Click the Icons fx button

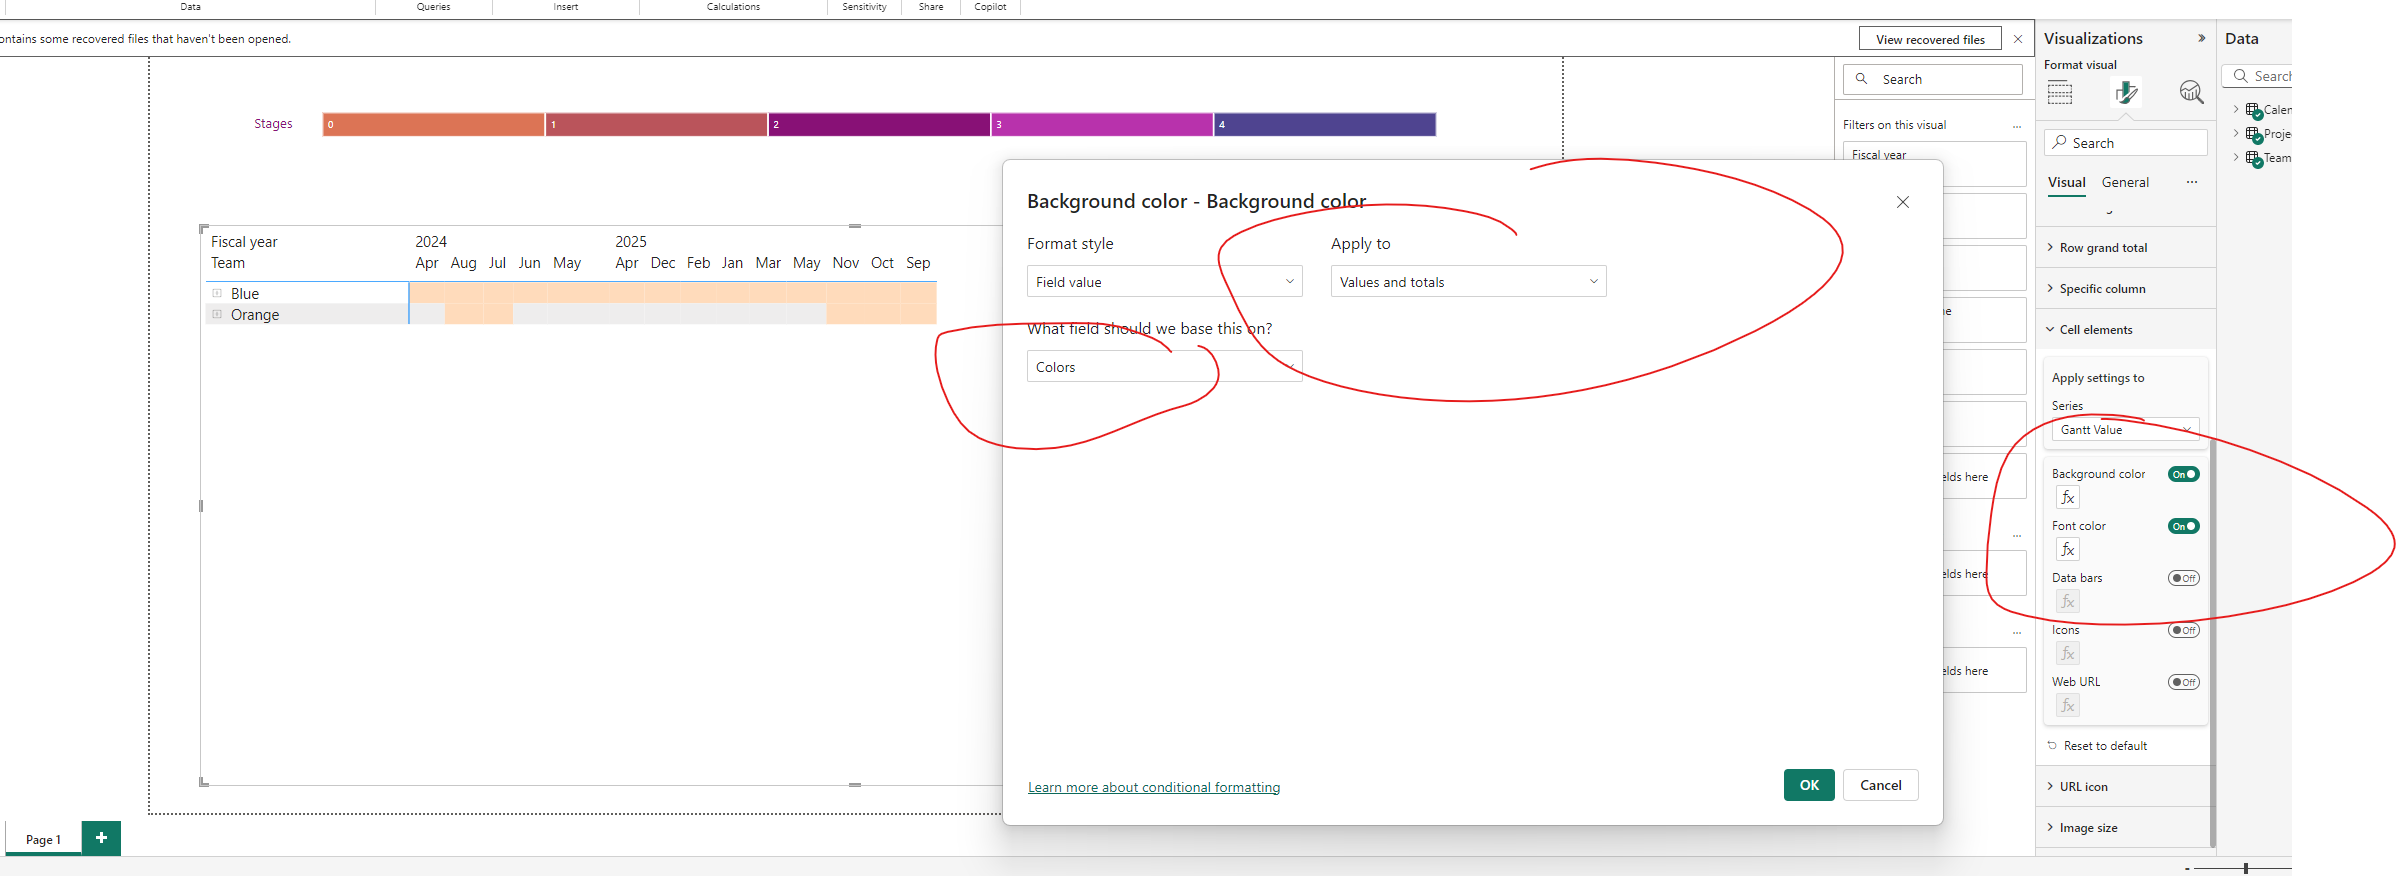pyautogui.click(x=2068, y=653)
